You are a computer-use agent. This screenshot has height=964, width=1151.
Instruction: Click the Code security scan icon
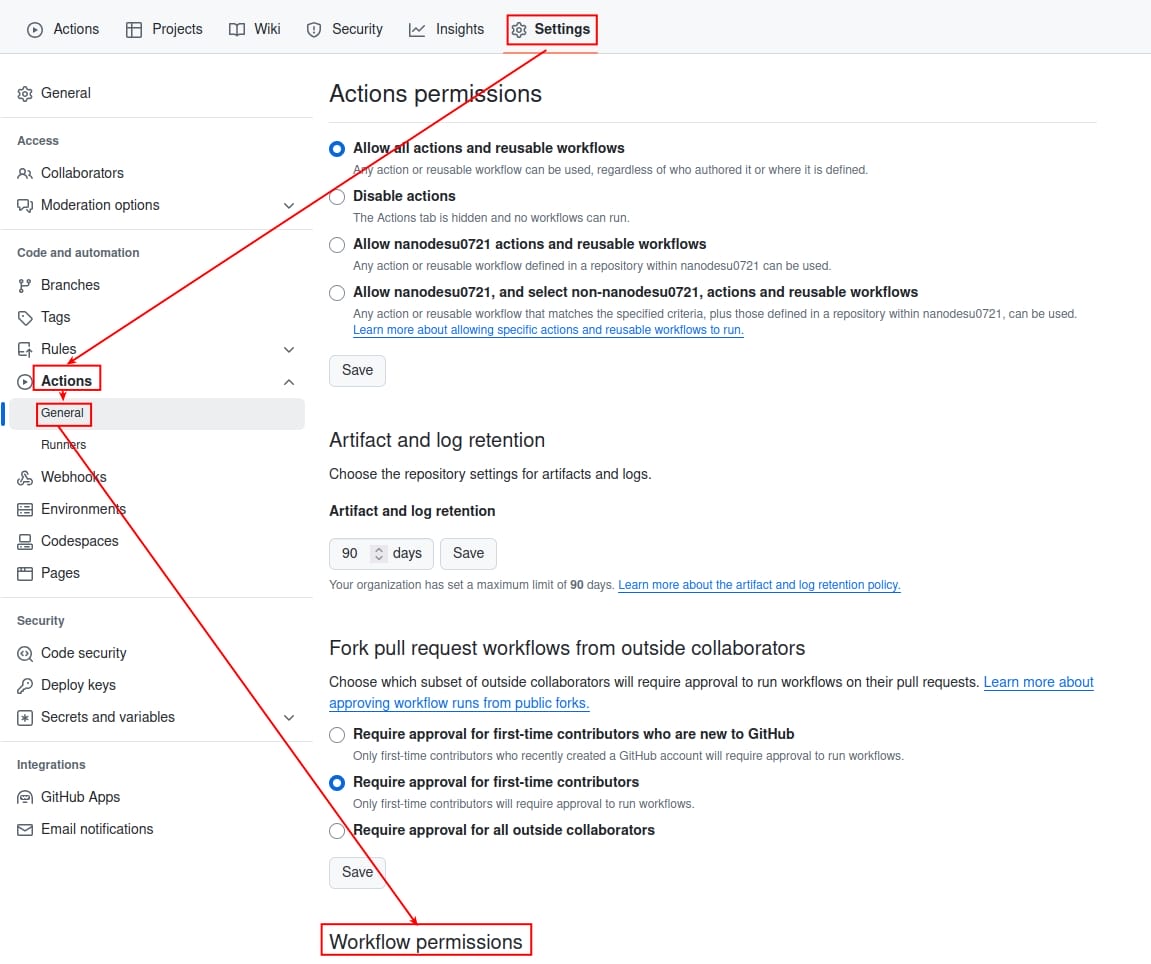point(25,653)
